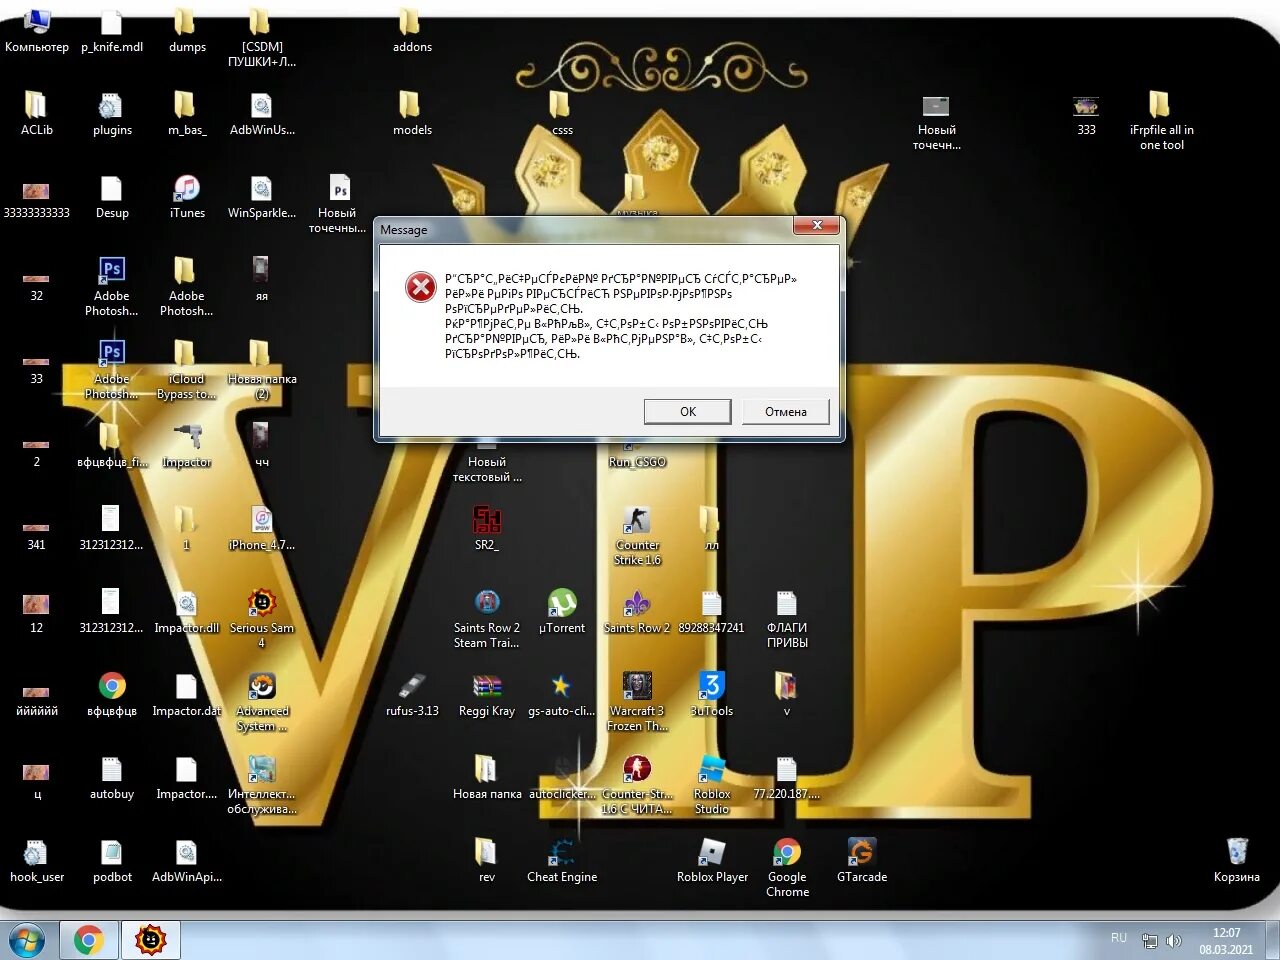
Task: Open the volume icon in system tray
Action: [1174, 941]
